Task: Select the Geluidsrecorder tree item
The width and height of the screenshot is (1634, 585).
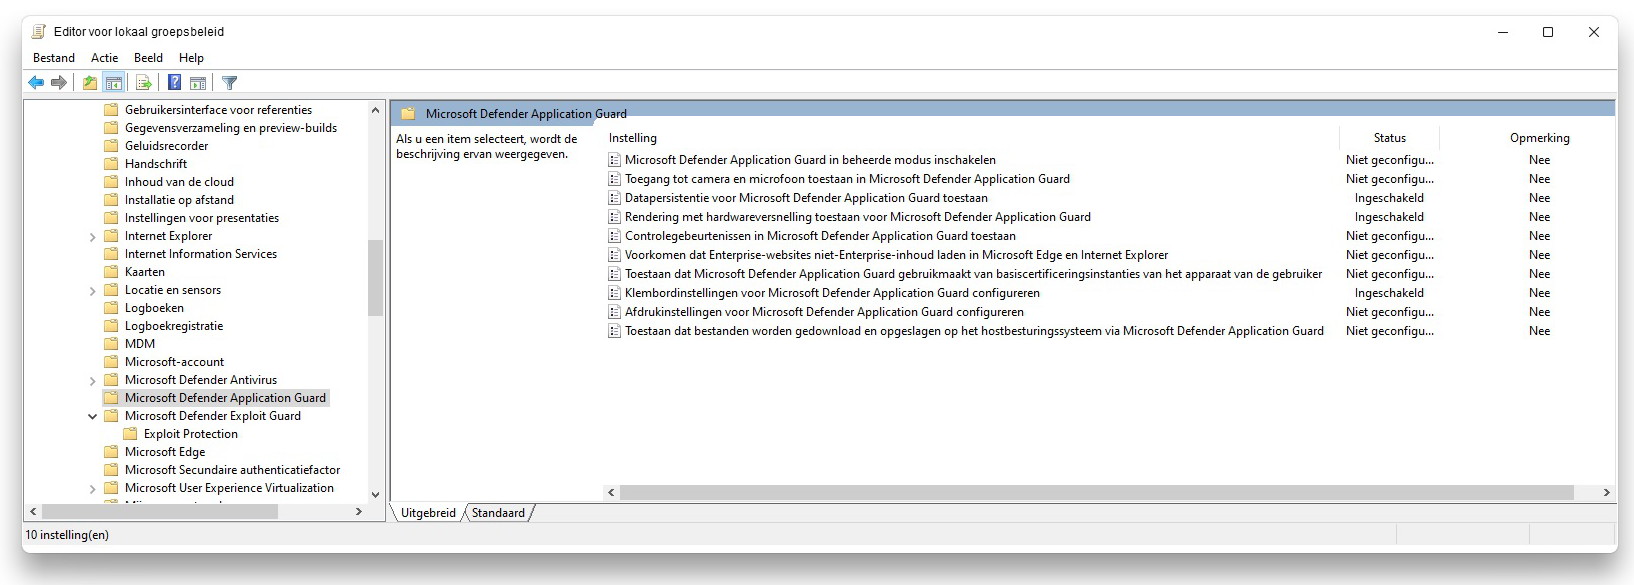Action: click(166, 146)
